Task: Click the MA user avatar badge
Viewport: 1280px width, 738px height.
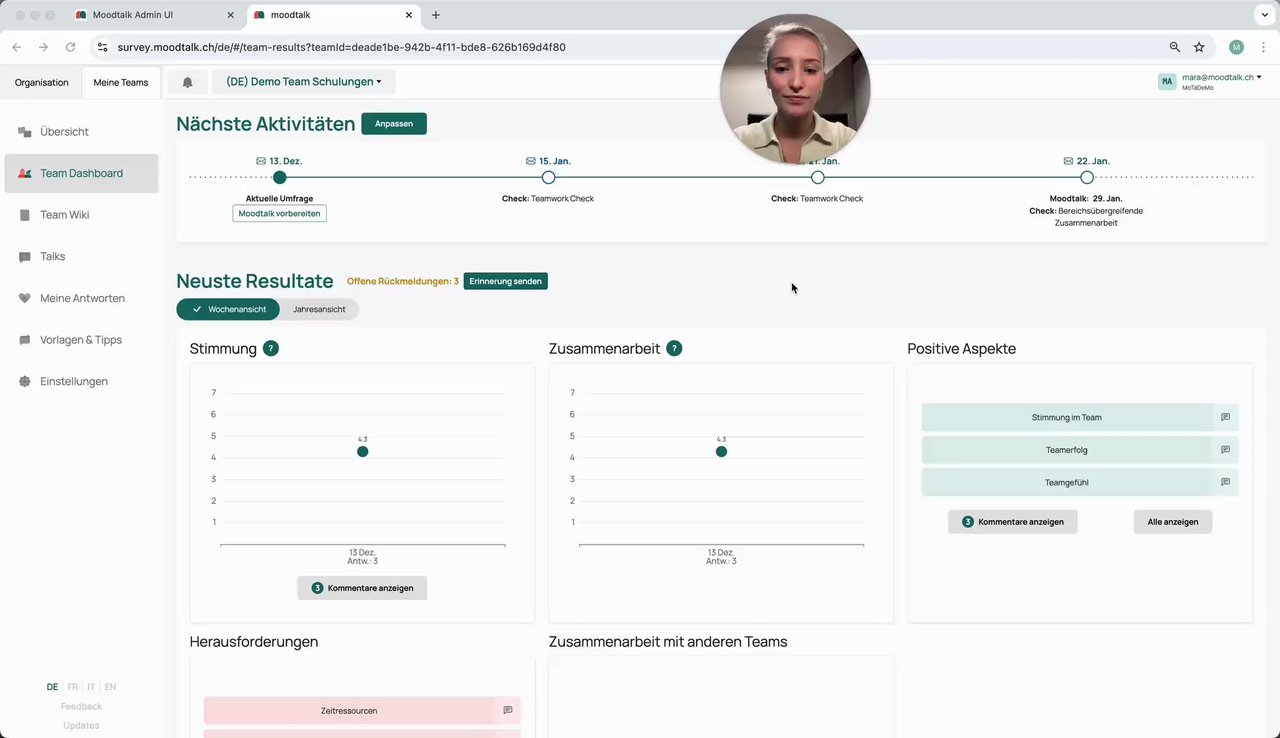Action: click(x=1167, y=82)
